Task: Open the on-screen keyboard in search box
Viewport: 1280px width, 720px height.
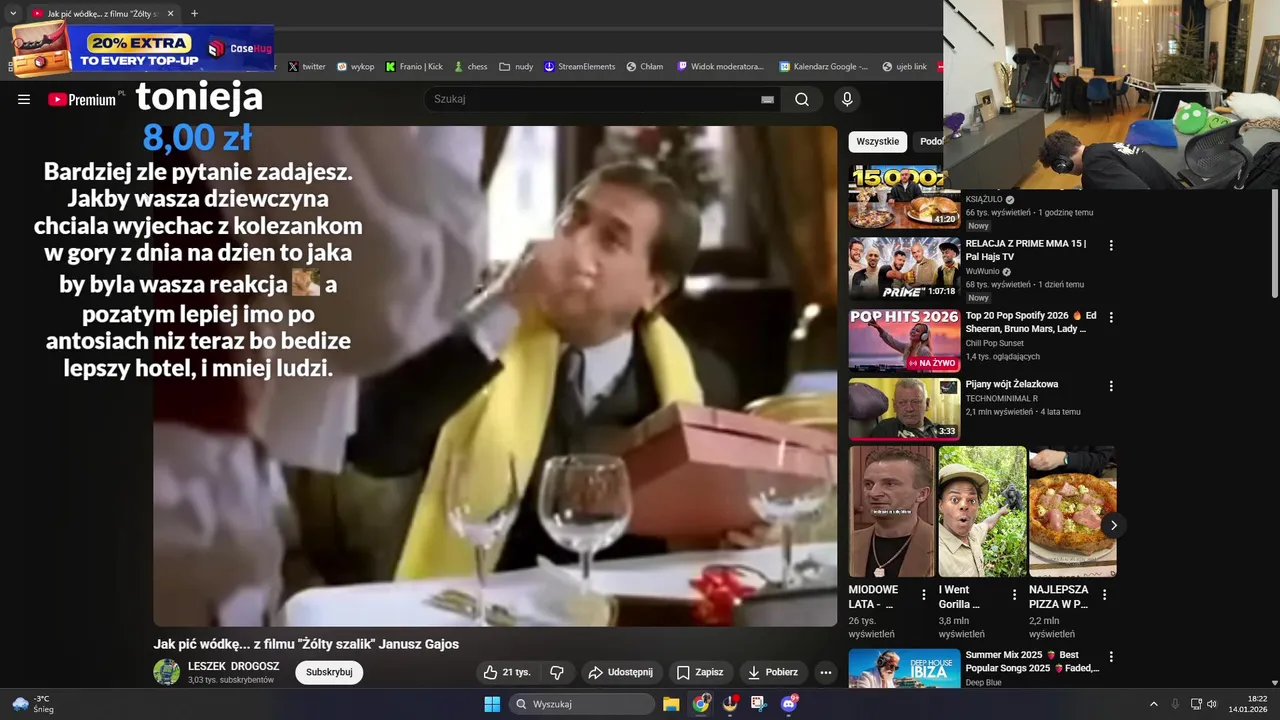Action: pos(767,99)
